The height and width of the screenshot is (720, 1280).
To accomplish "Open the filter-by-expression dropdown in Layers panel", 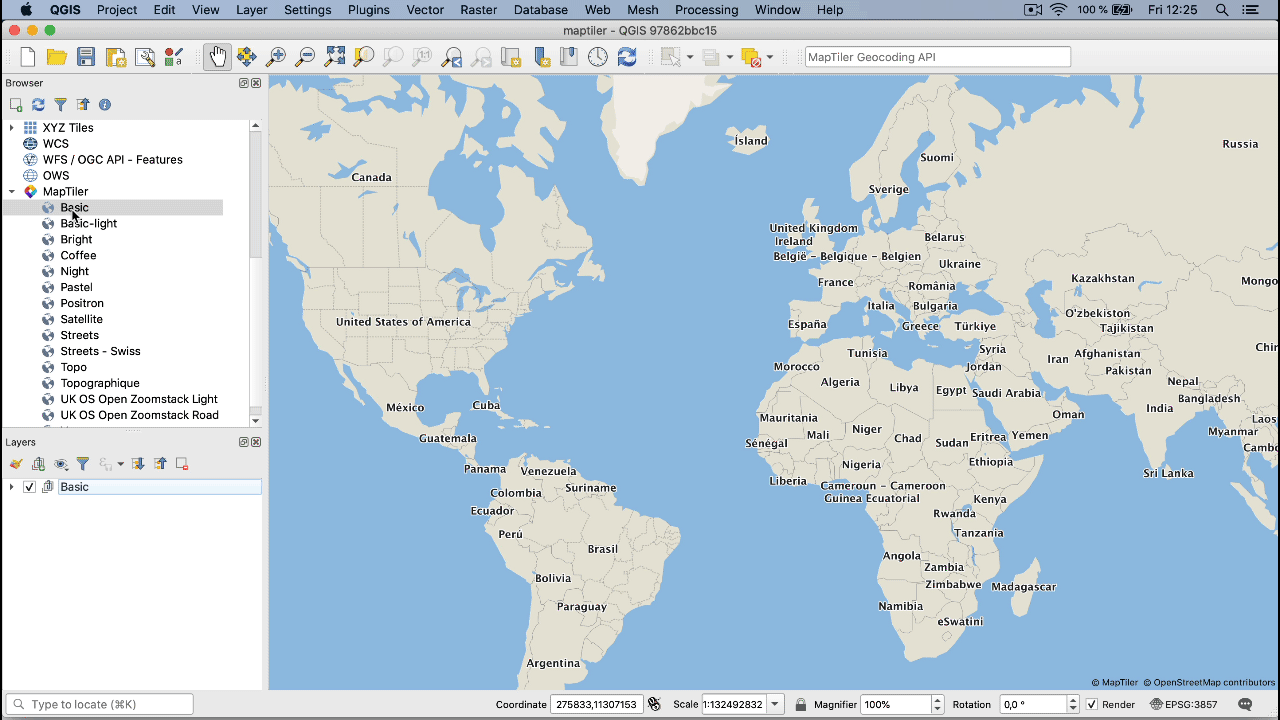I will 121,464.
